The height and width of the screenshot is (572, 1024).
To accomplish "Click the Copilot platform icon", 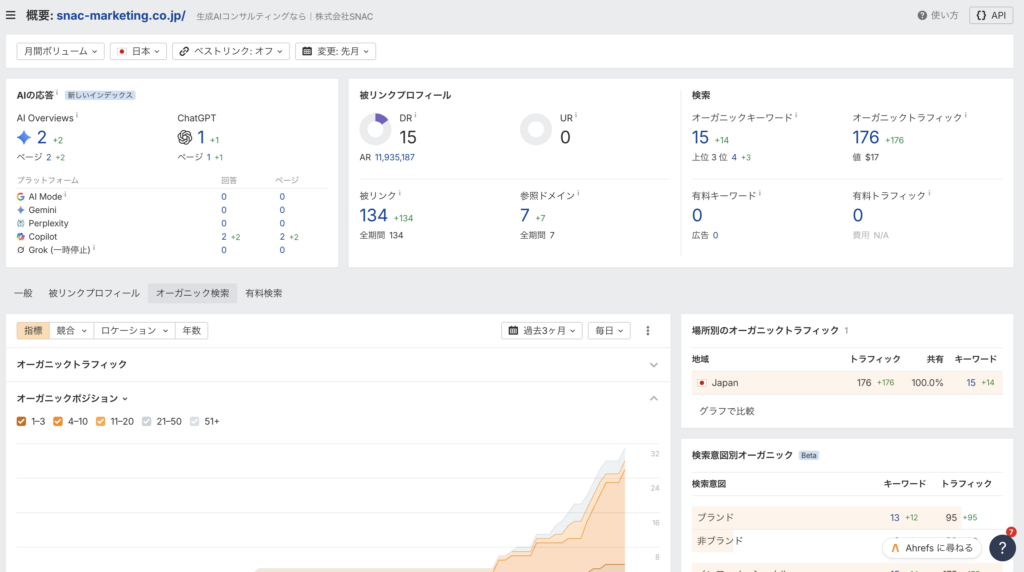I will [x=20, y=236].
